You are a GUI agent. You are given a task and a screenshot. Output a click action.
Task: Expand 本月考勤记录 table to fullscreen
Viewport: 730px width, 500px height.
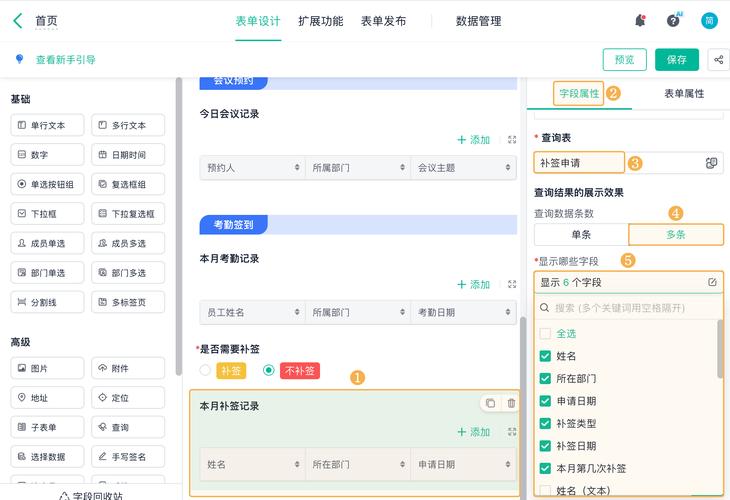(x=512, y=284)
